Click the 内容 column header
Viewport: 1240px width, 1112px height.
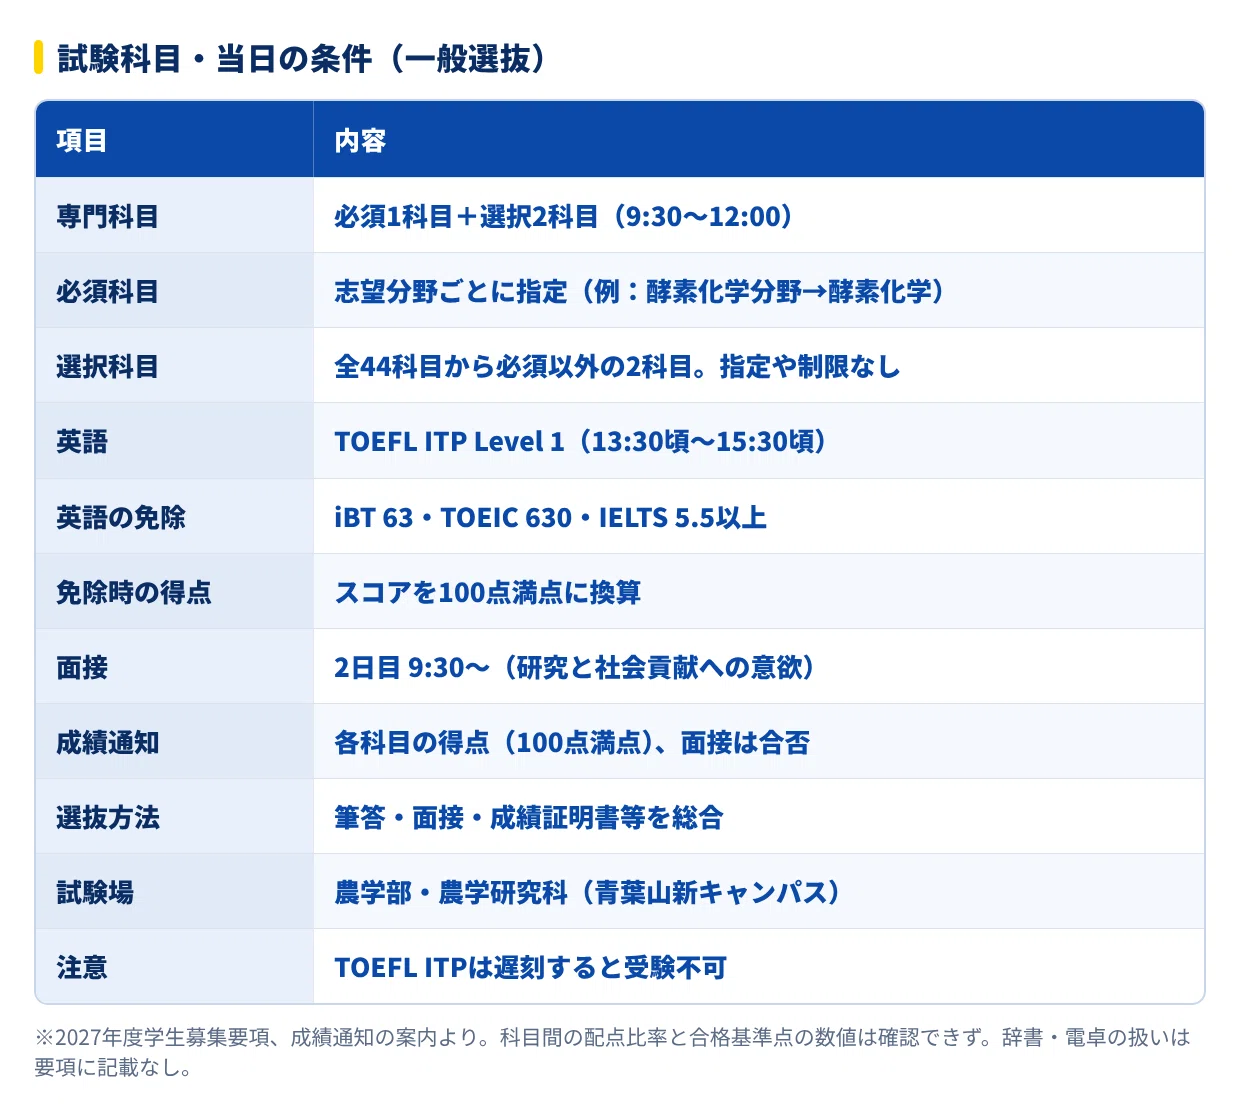coord(360,141)
